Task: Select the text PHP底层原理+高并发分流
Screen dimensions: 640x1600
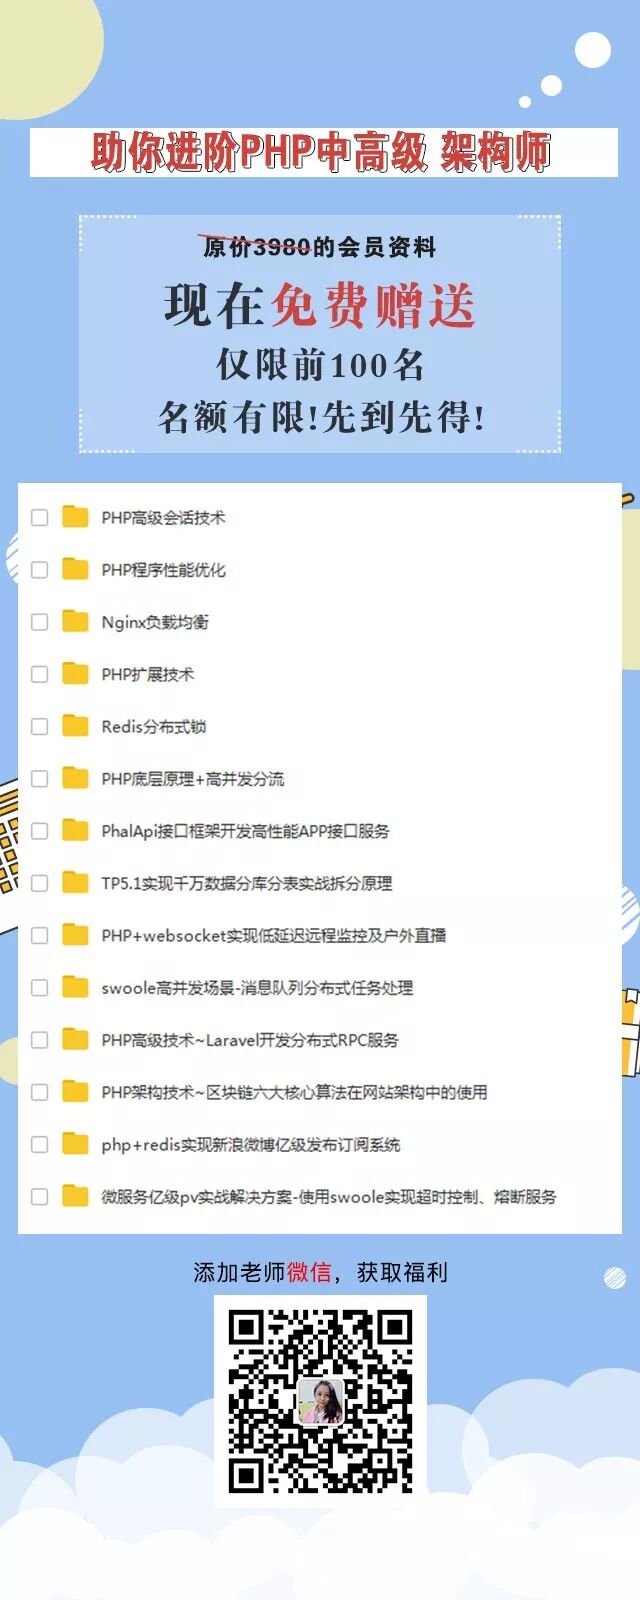Action: tap(192, 779)
